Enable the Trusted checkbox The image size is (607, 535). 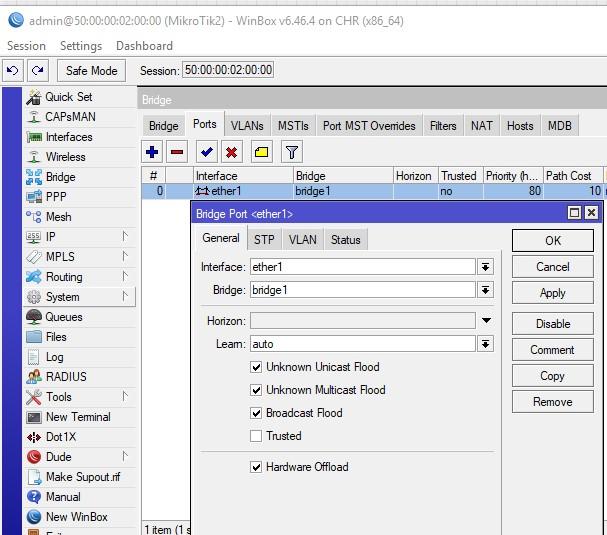point(256,436)
